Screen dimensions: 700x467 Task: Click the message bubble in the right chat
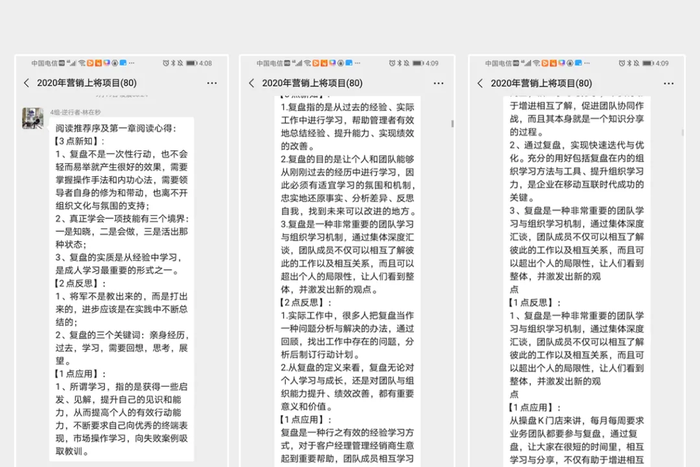pos(576,280)
